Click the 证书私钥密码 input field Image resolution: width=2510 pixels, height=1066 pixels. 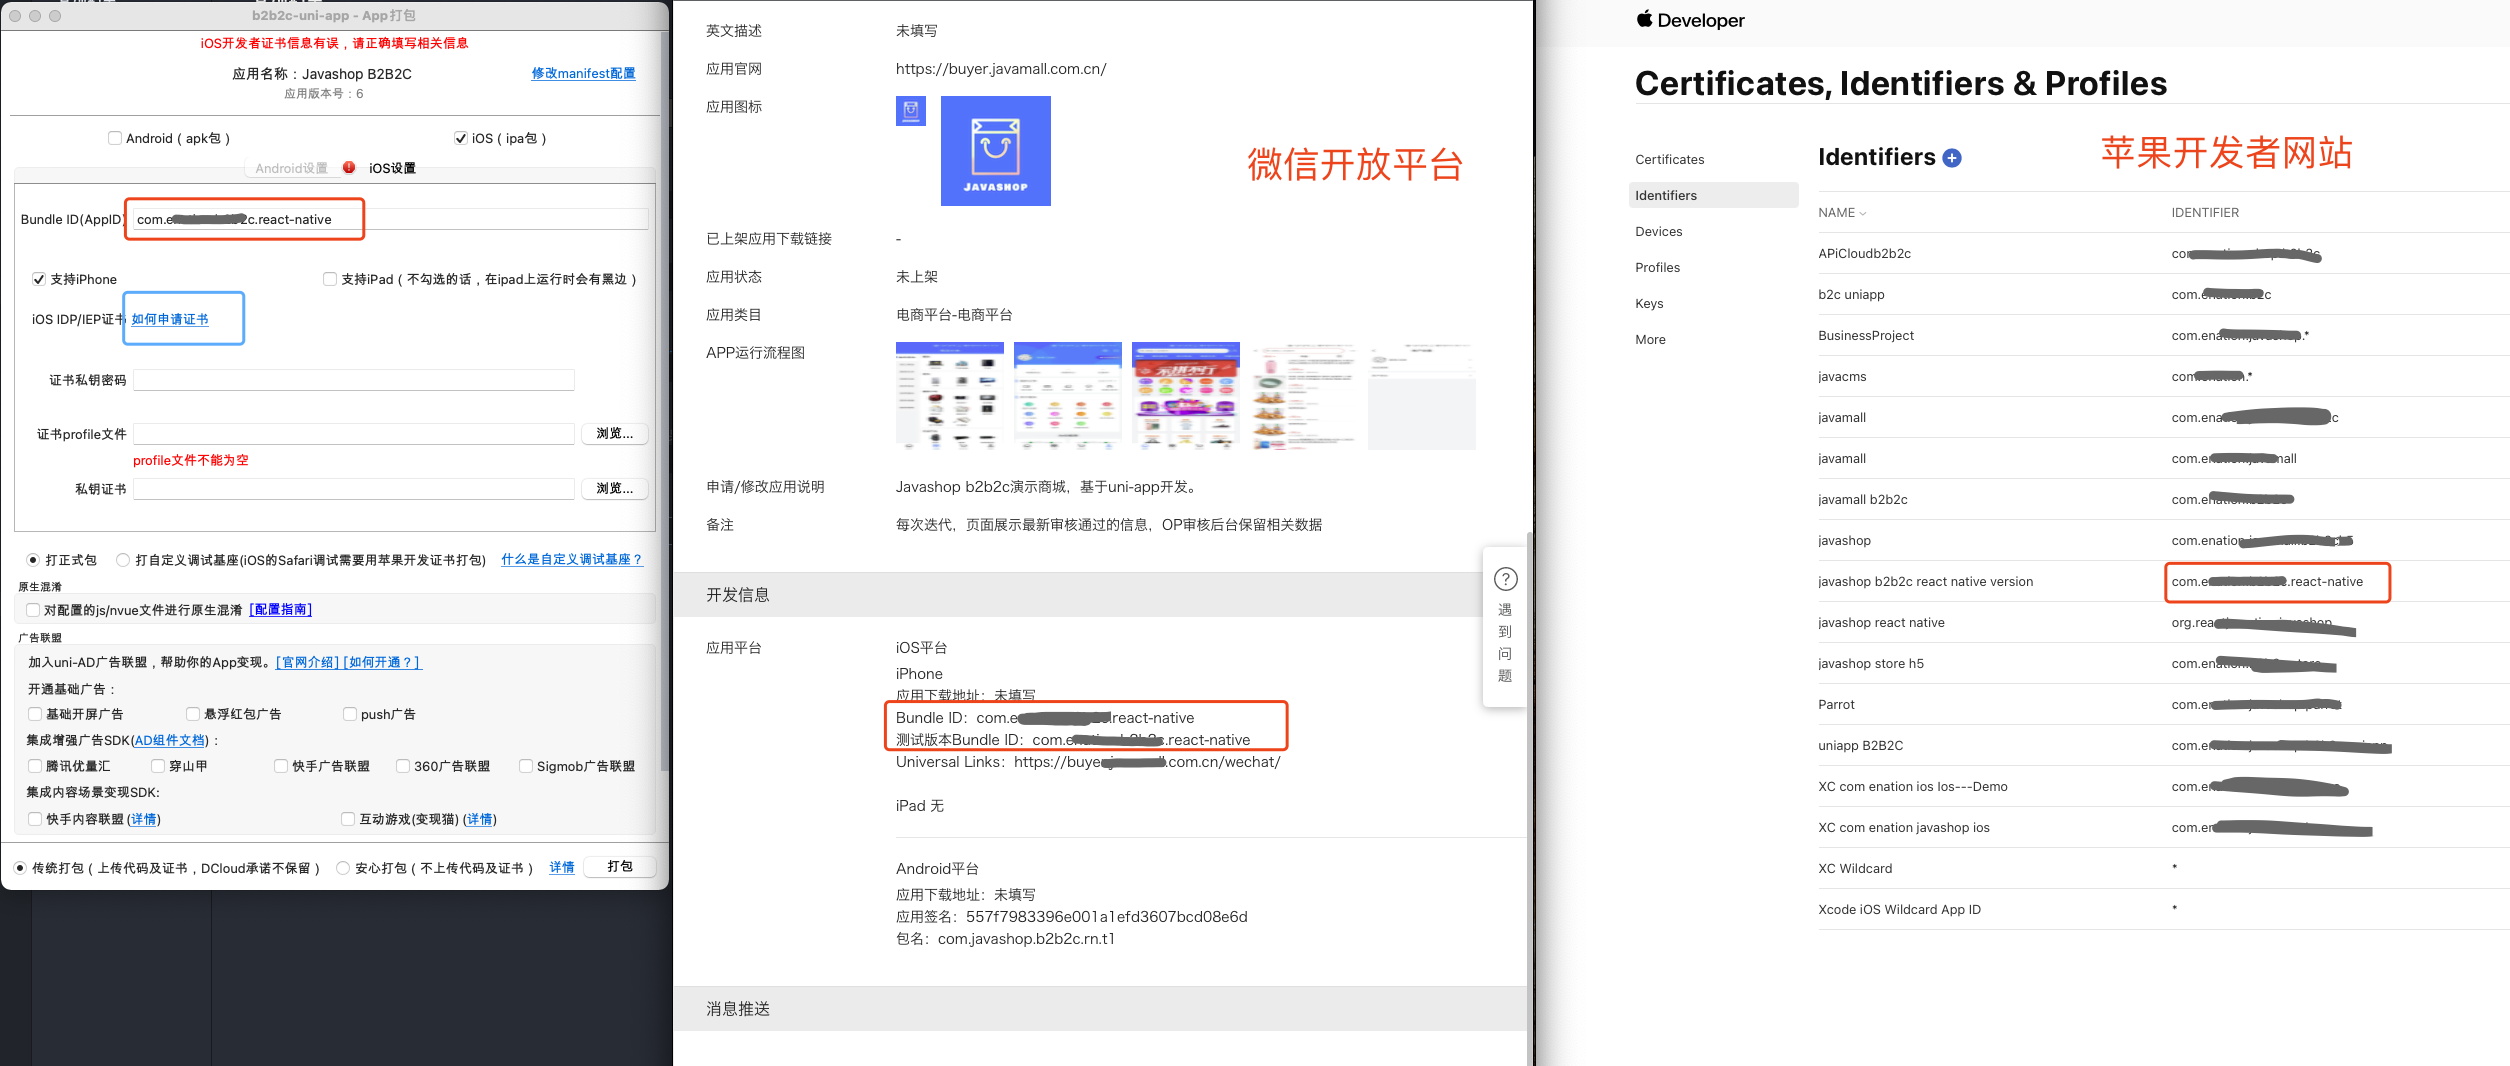click(x=354, y=380)
